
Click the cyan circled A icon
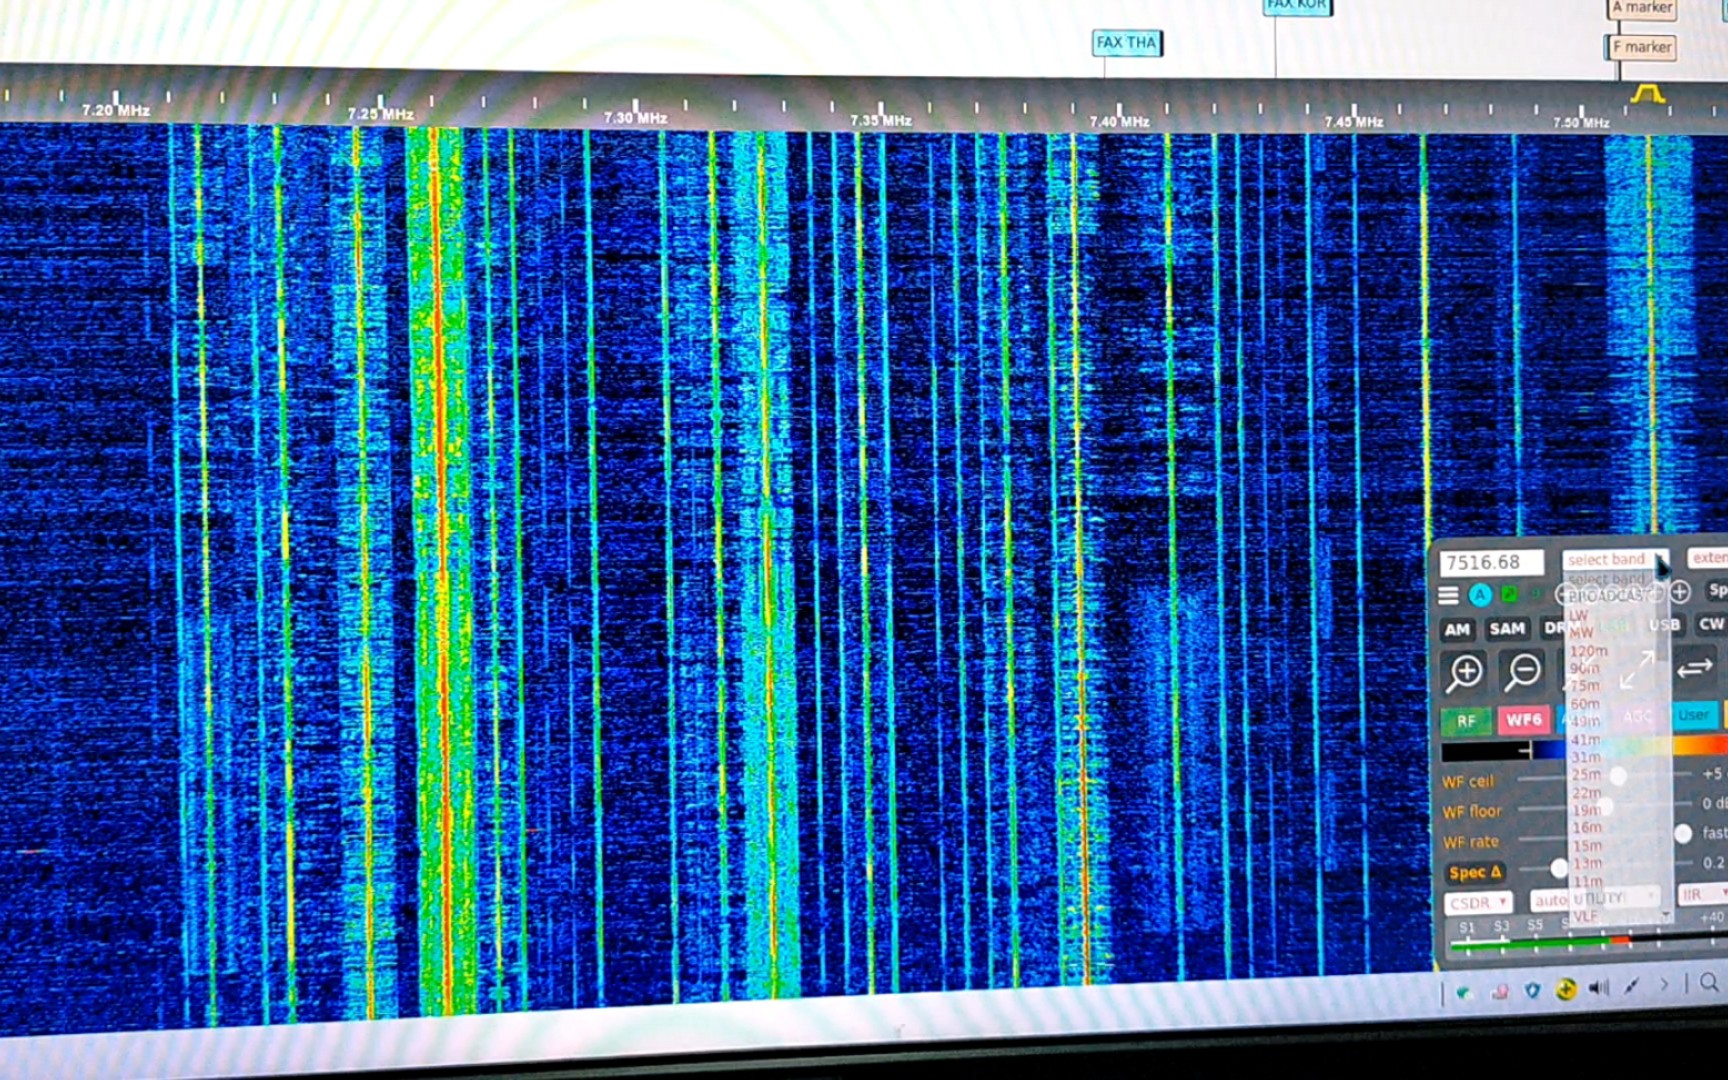[x=1480, y=595]
